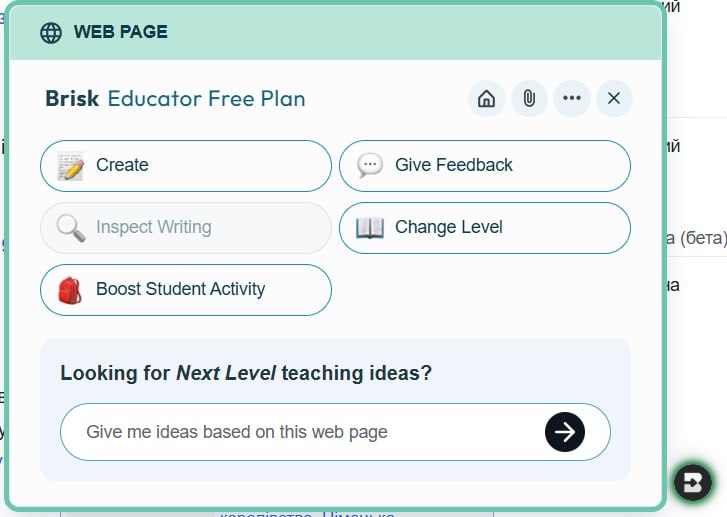Click the red backpack icon

coord(70,290)
